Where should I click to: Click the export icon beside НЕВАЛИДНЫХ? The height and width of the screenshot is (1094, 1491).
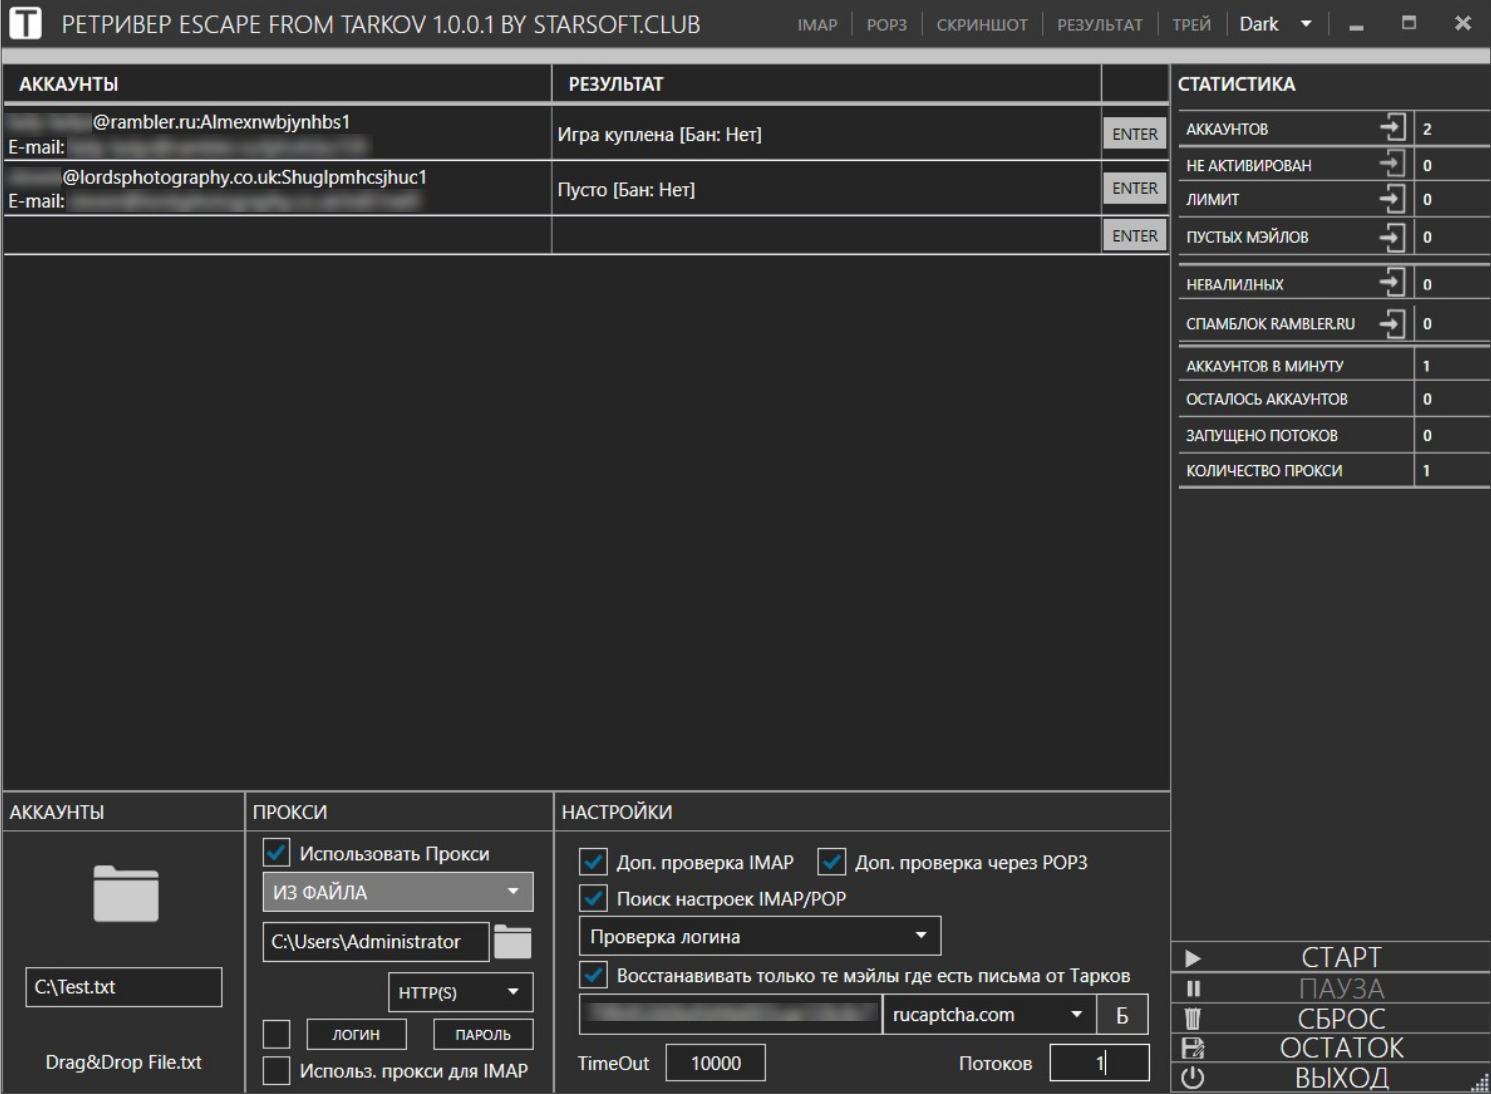click(x=1392, y=283)
